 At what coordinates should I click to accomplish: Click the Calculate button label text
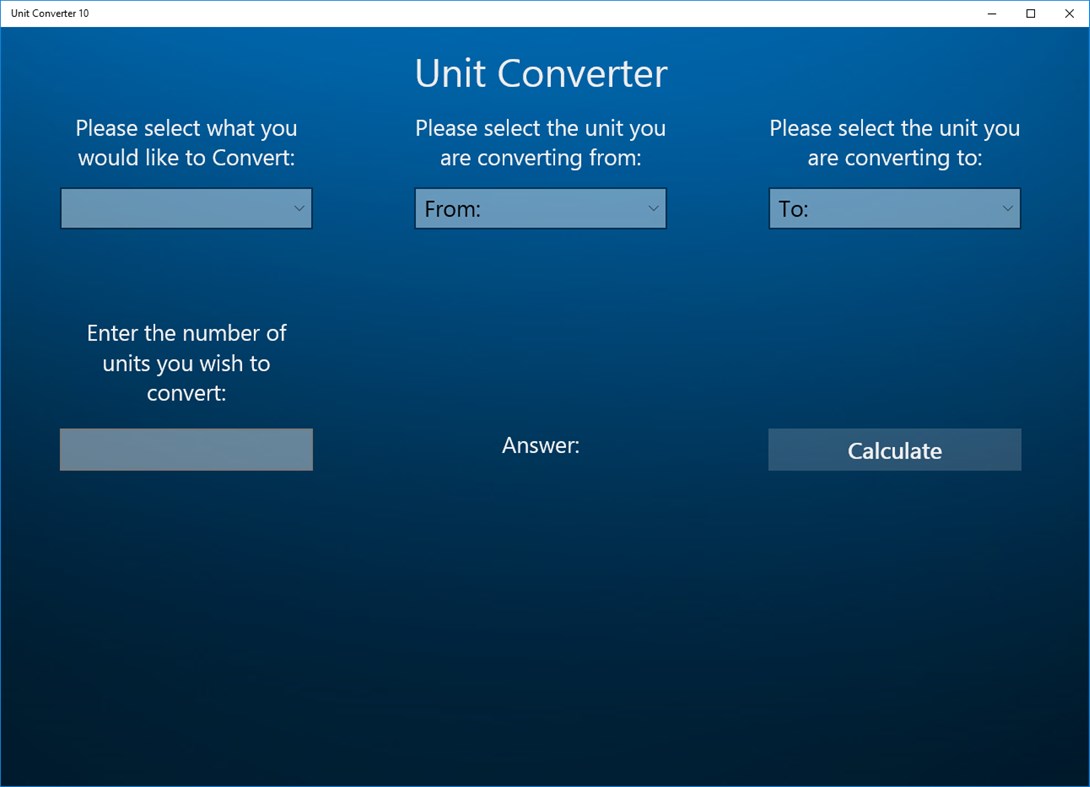click(894, 450)
